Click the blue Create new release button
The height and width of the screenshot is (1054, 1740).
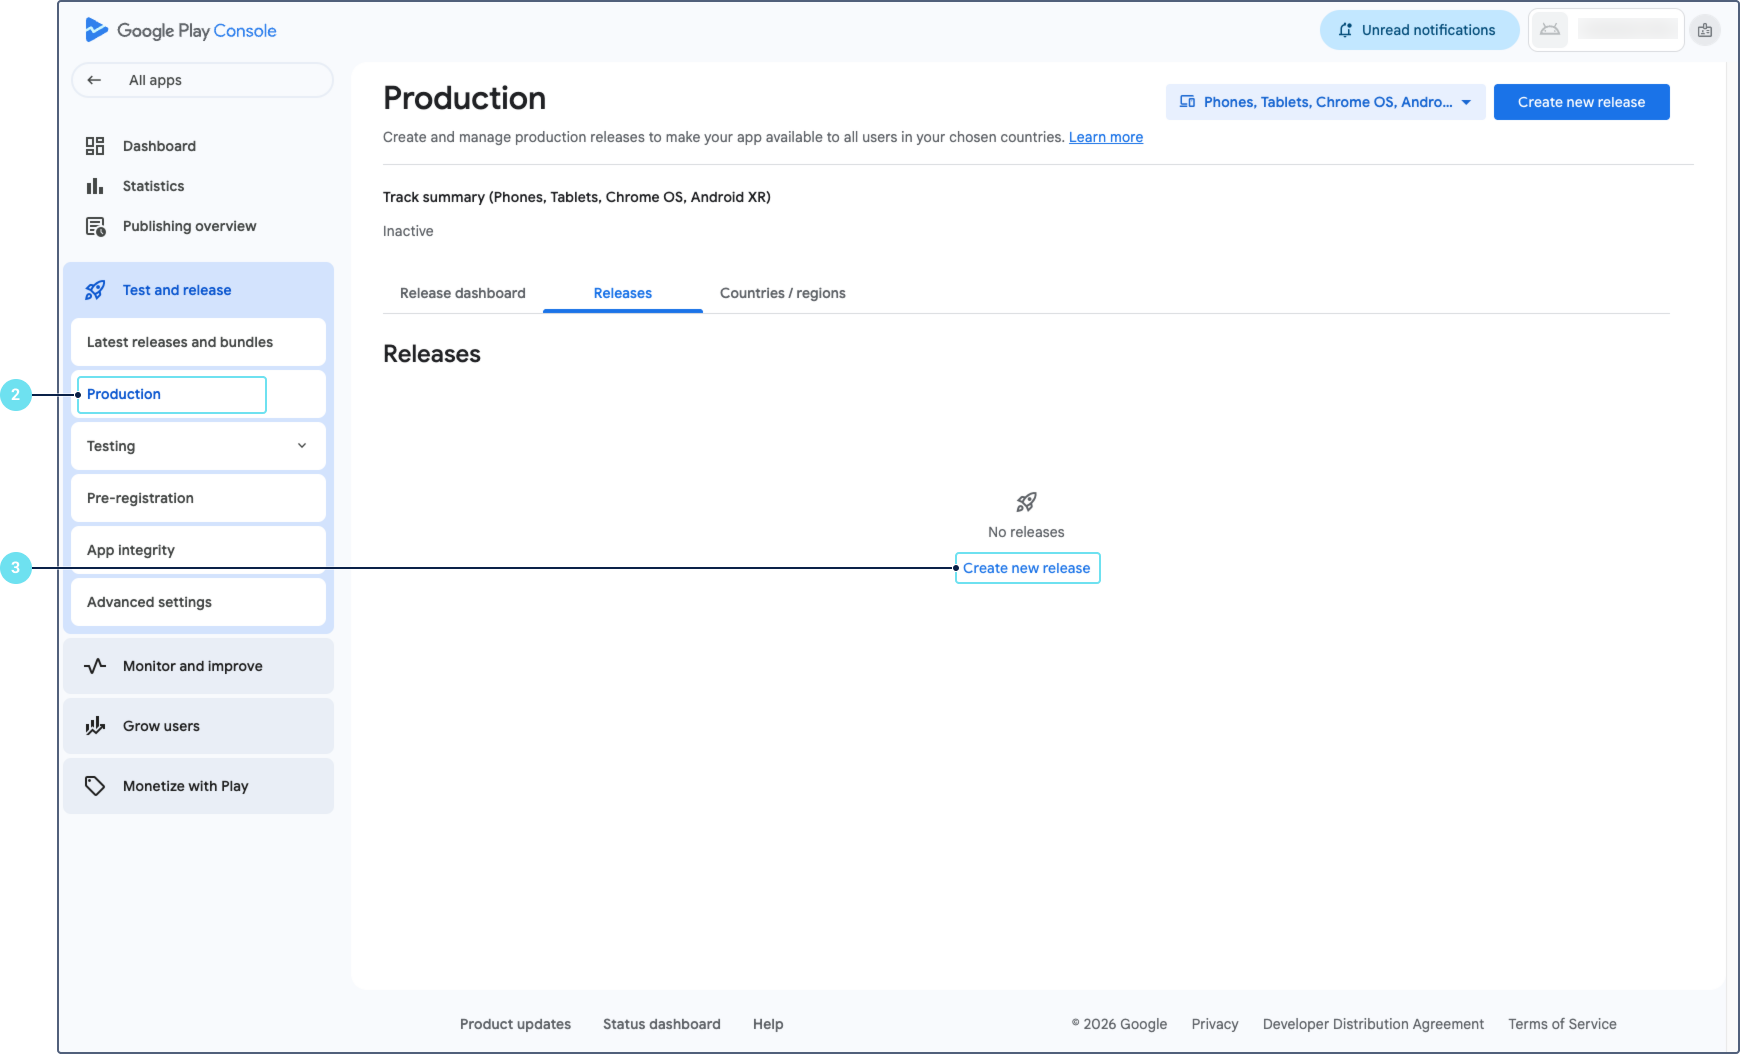point(1581,102)
